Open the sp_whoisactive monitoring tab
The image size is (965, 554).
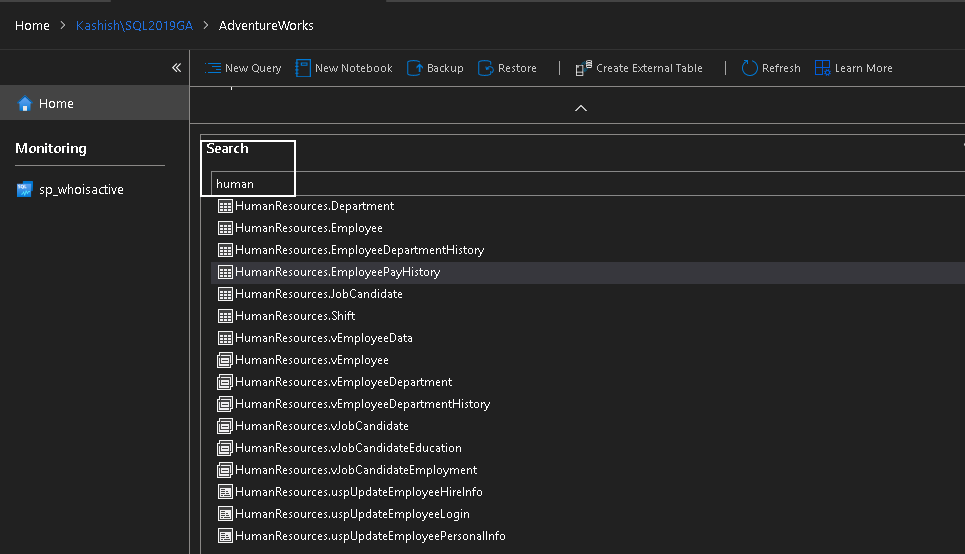pos(81,189)
